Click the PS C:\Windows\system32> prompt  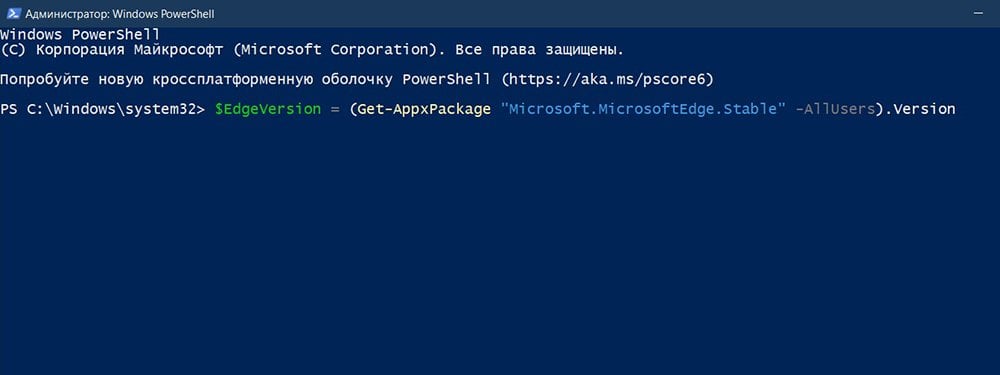point(102,110)
